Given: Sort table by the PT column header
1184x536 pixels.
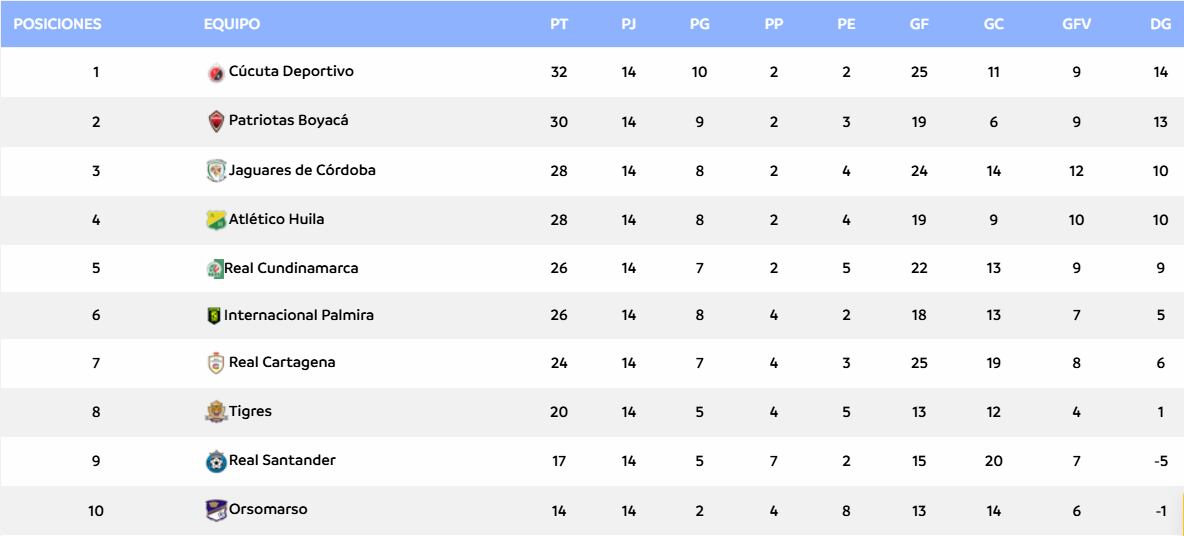Looking at the screenshot, I should pos(559,24).
